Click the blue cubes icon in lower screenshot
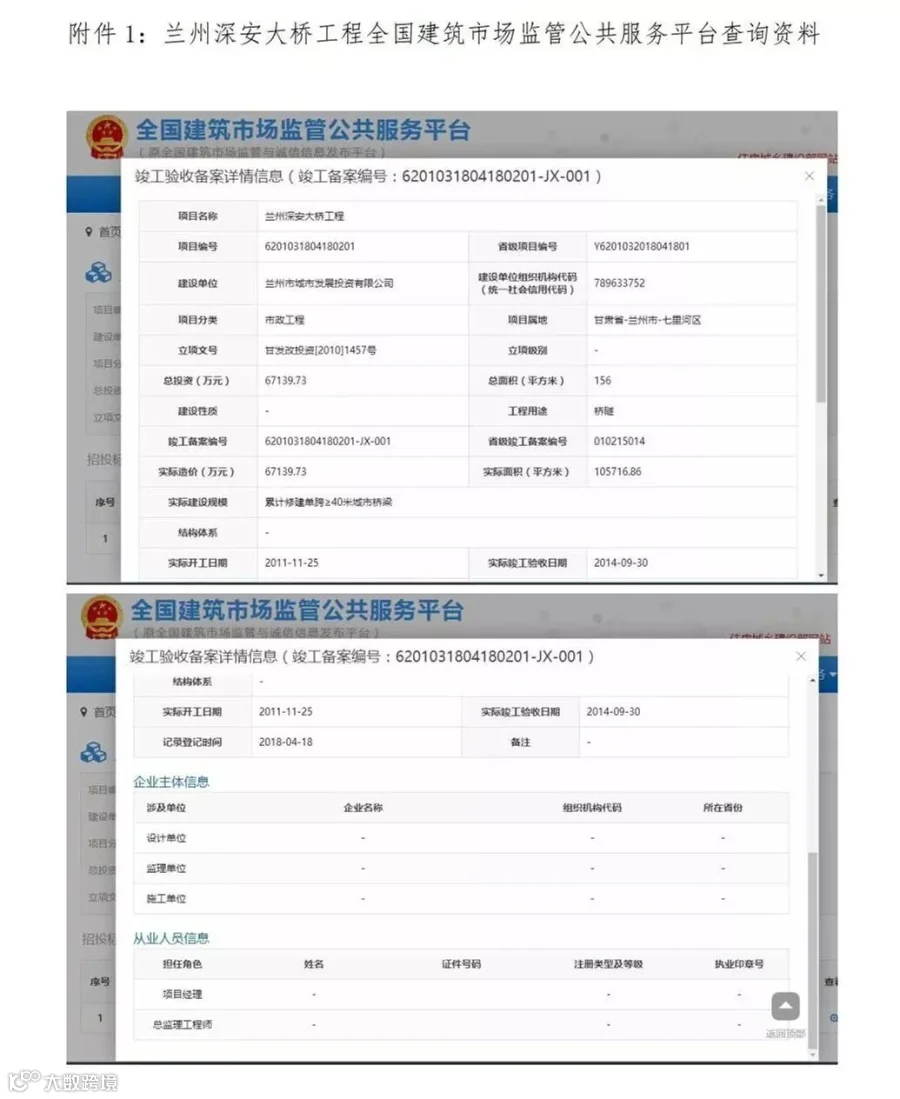This screenshot has height=1099, width=900. (93, 753)
